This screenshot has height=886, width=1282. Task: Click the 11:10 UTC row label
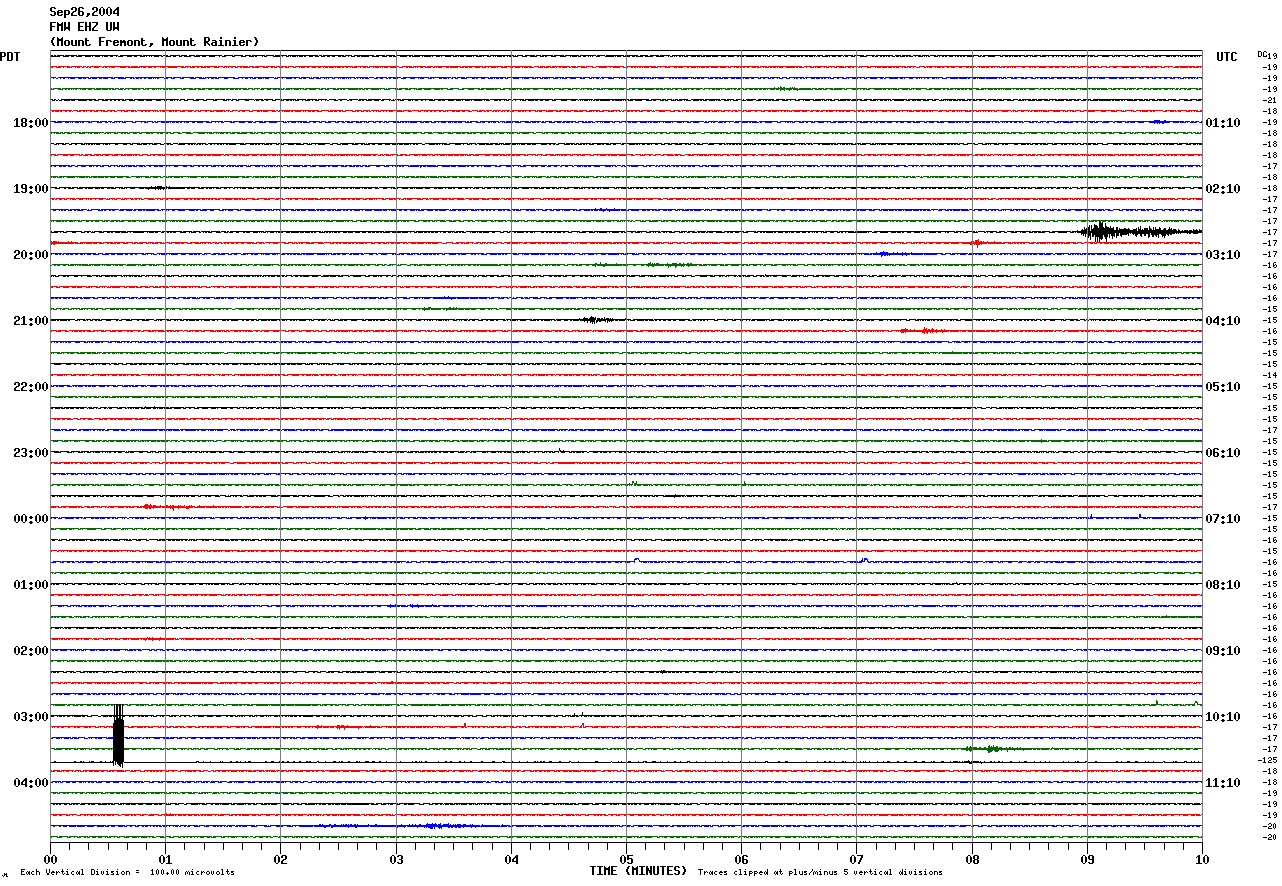coord(1223,783)
